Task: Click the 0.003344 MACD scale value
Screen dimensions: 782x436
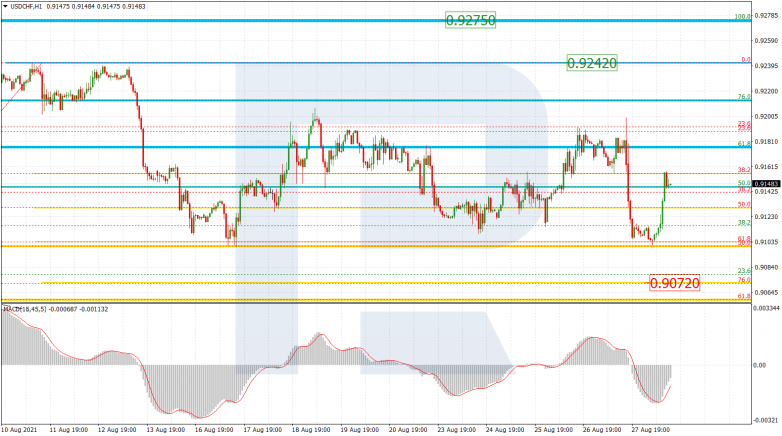Action: pos(766,309)
